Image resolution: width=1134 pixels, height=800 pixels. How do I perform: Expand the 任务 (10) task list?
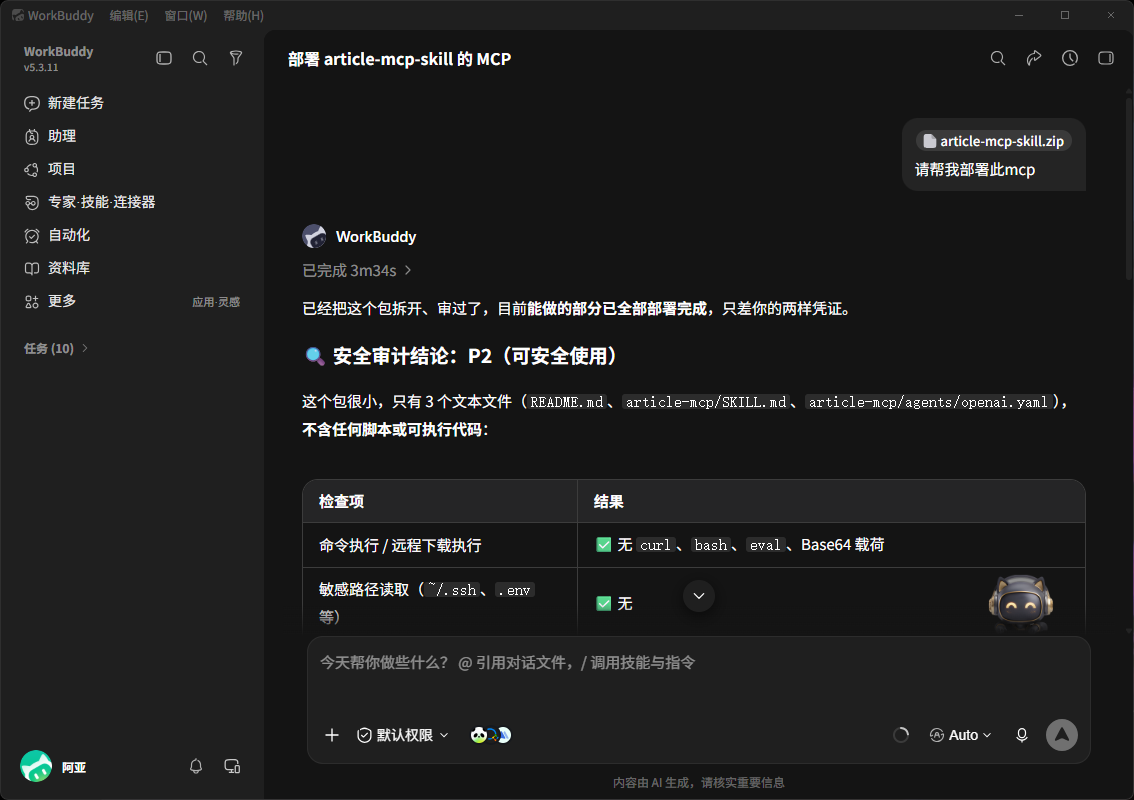[56, 348]
